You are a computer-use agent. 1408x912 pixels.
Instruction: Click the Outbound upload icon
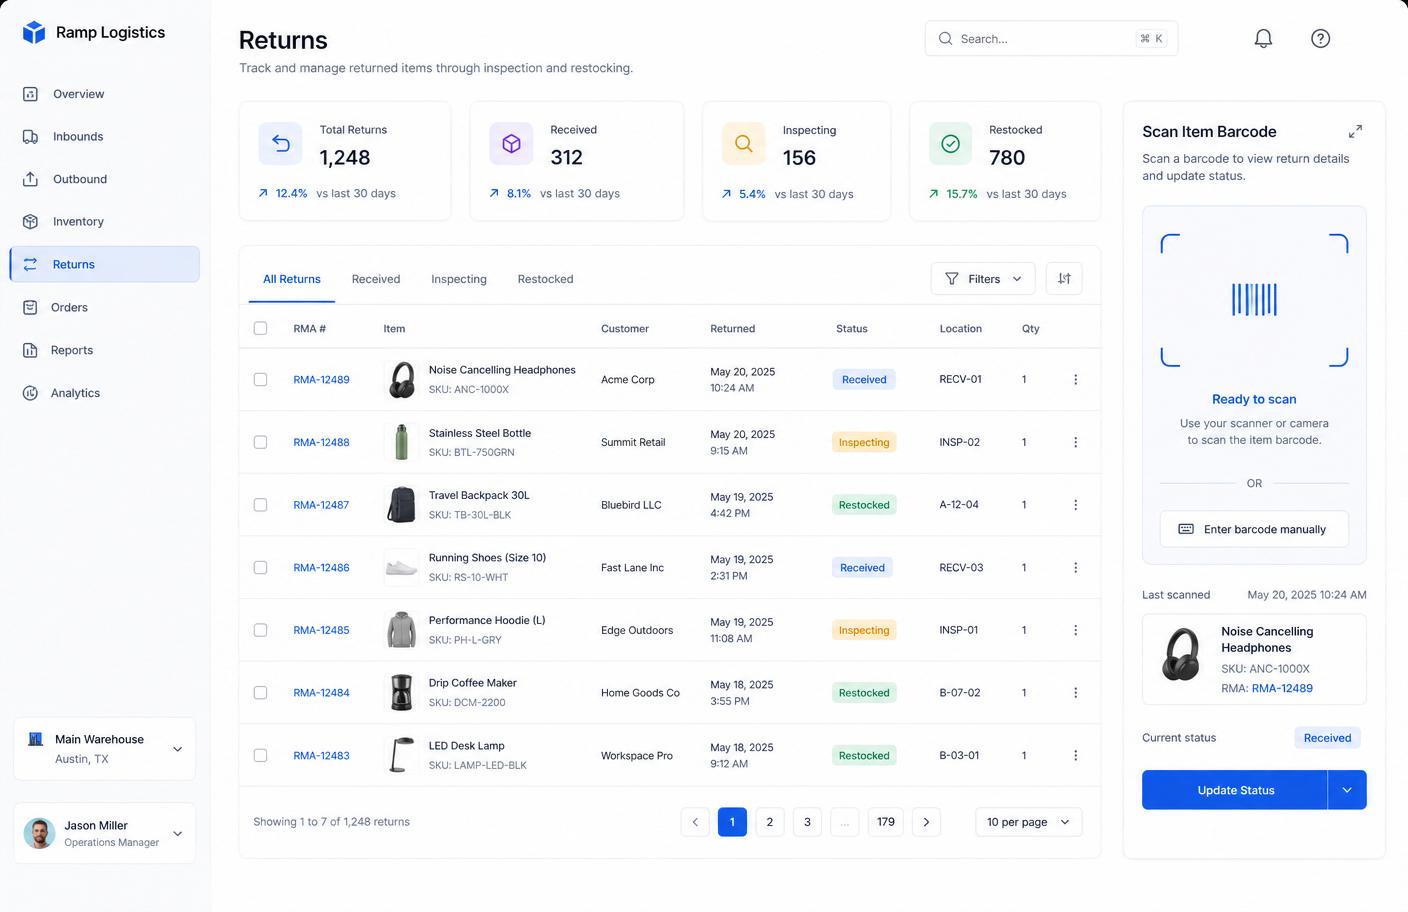[x=30, y=179]
